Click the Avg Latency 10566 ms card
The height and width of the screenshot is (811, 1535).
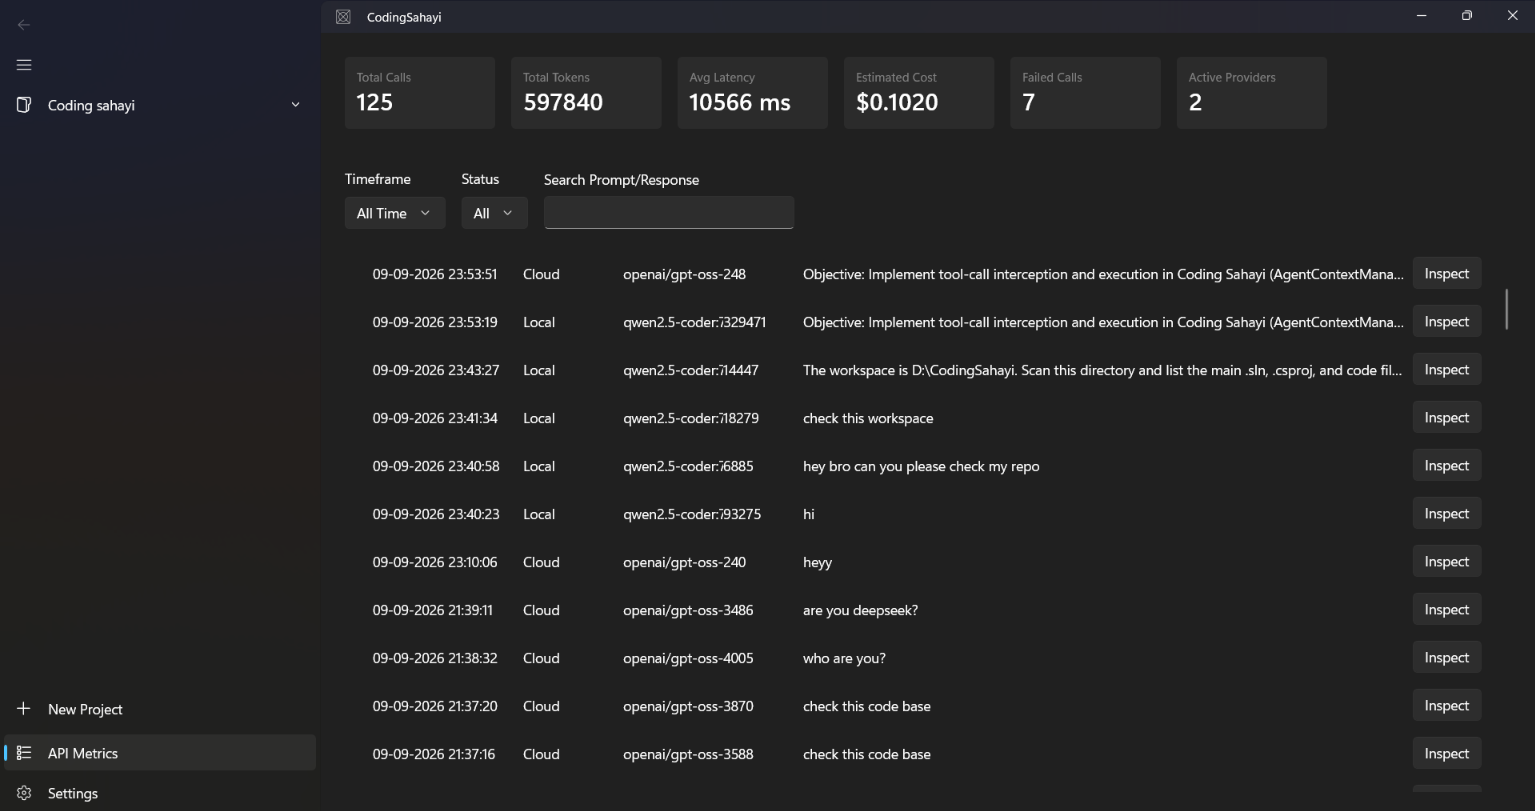[752, 92]
